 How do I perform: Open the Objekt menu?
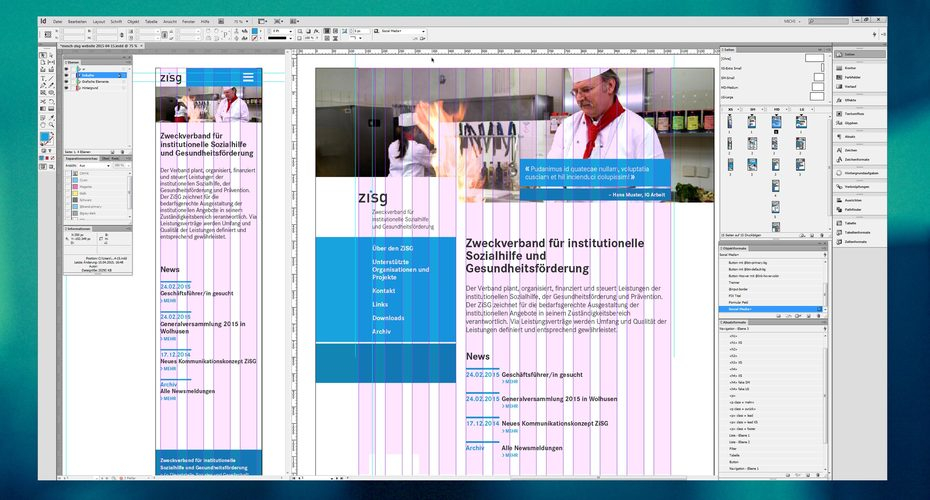133,21
